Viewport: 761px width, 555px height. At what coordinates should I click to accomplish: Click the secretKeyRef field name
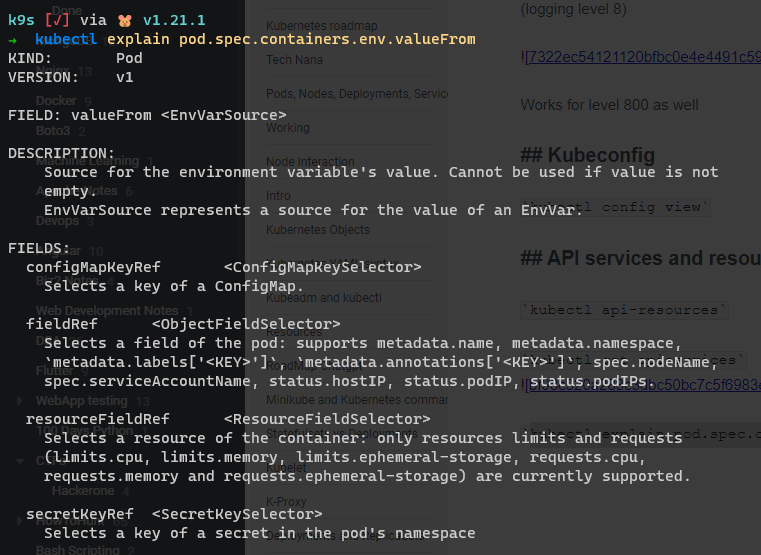point(80,514)
